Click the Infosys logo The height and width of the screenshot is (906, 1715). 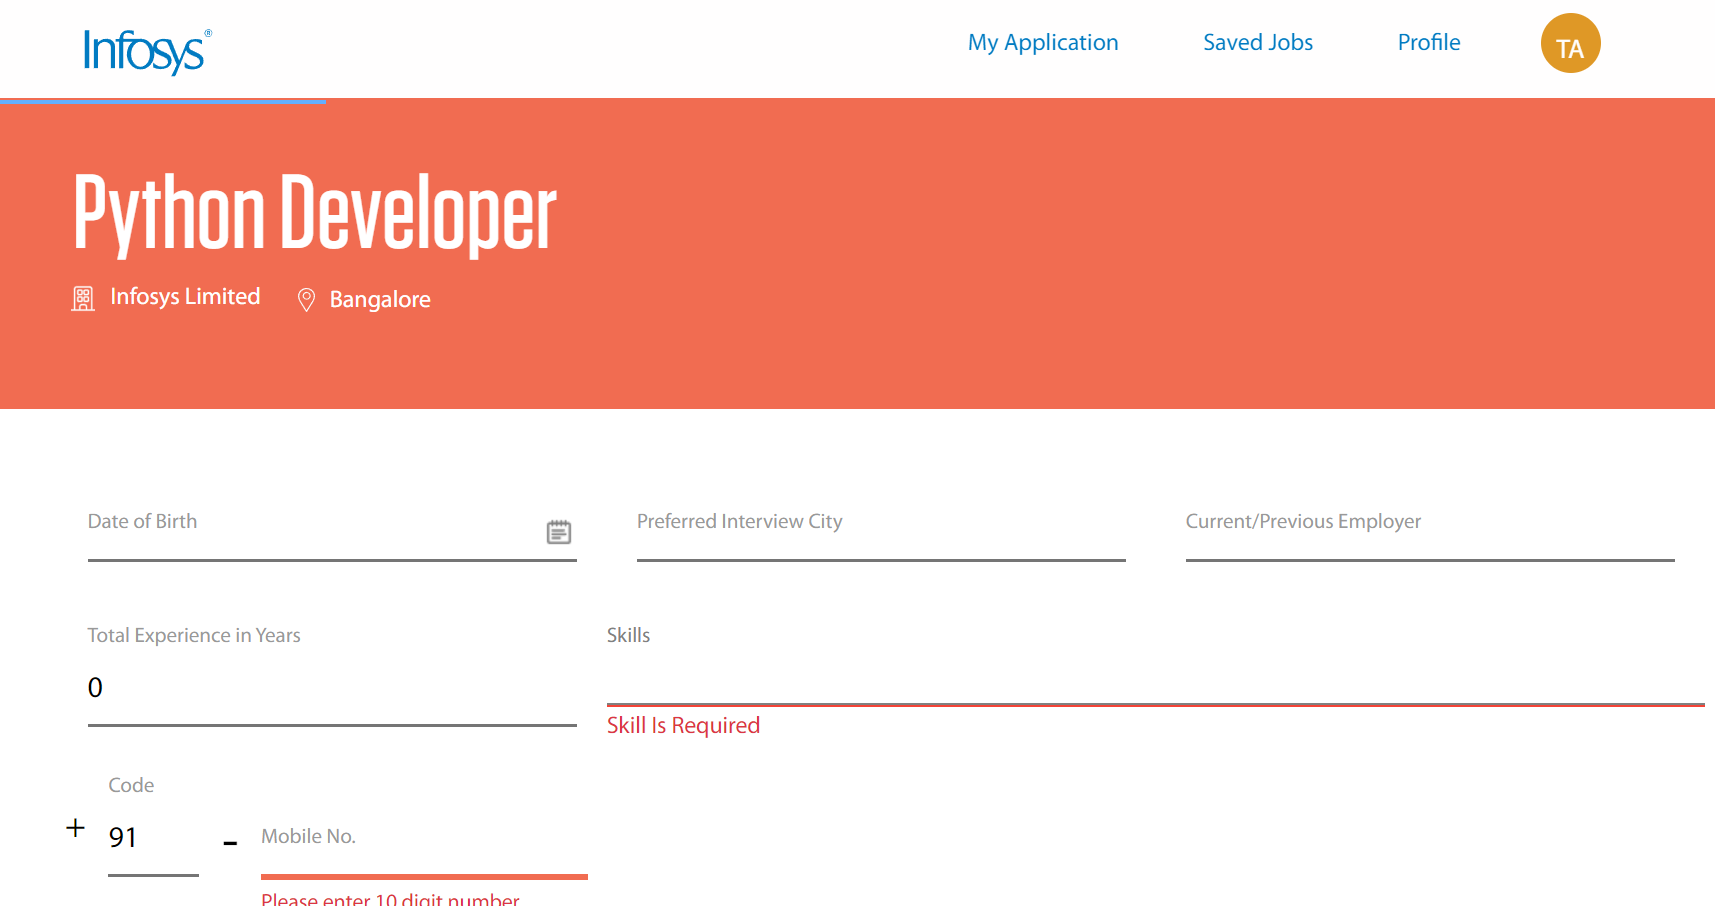(147, 51)
